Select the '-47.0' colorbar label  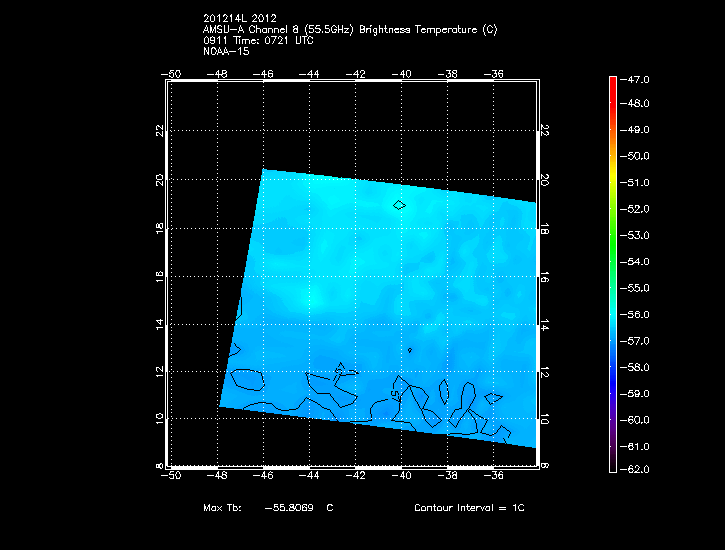click(x=634, y=79)
